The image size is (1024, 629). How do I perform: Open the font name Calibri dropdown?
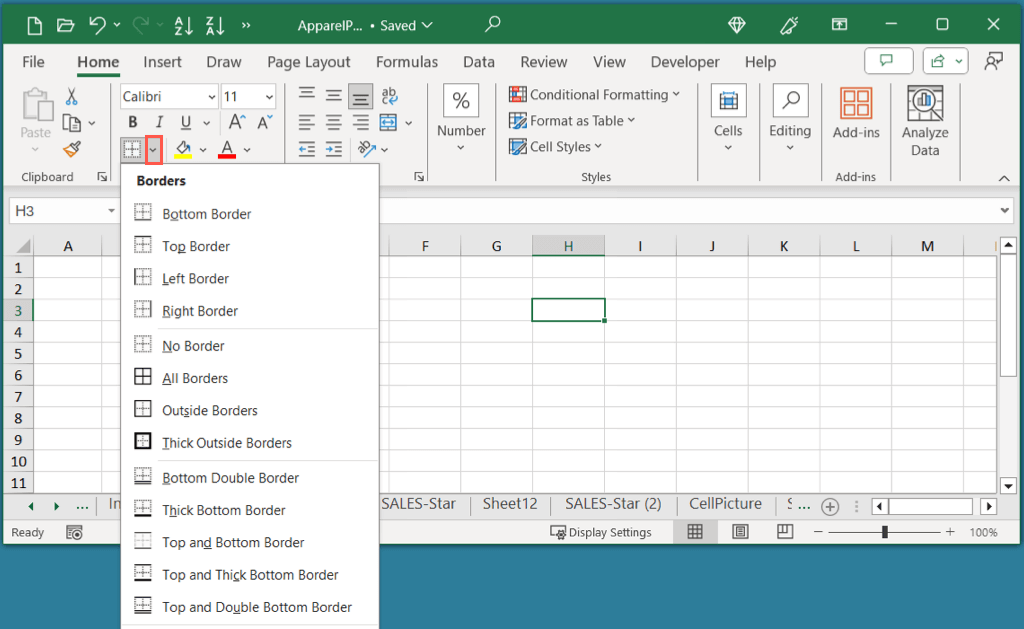click(x=211, y=97)
